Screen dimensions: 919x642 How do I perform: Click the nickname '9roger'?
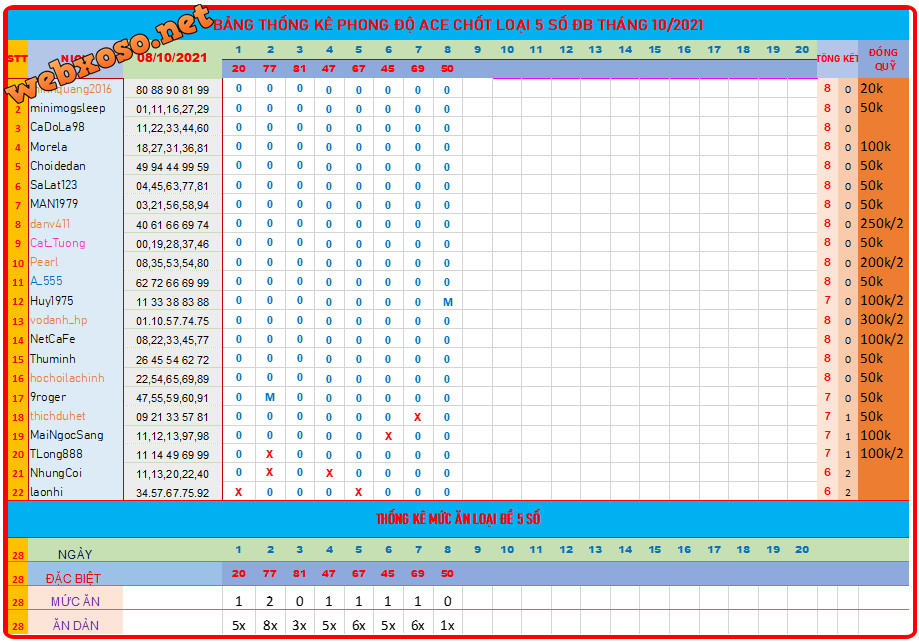tap(48, 397)
